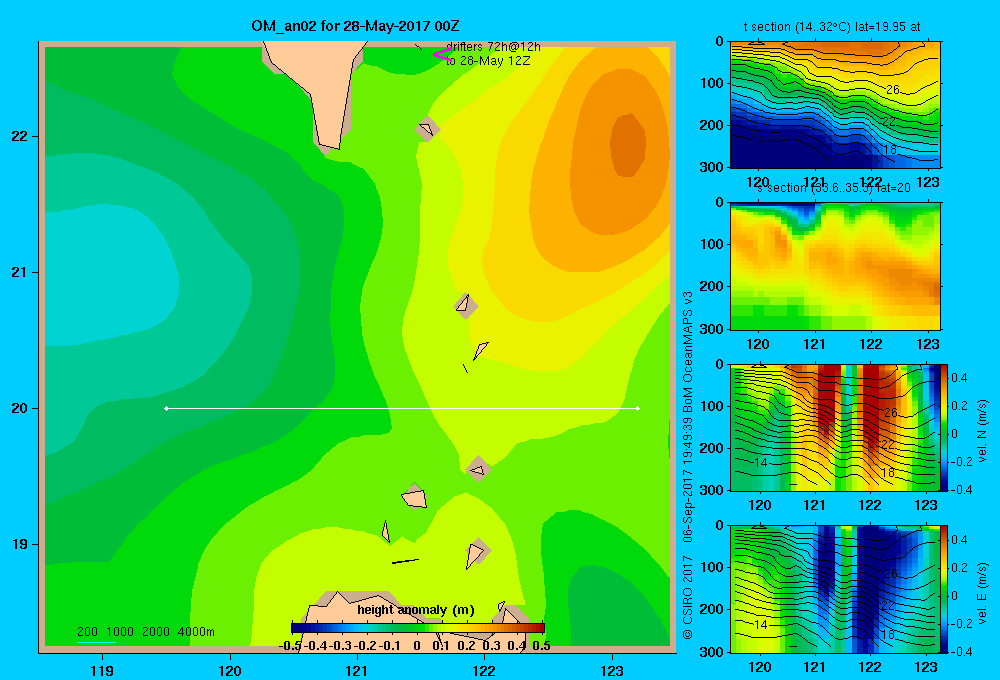The image size is (1000, 680).
Task: Click latitude label 21 on main map
Action: point(20,272)
